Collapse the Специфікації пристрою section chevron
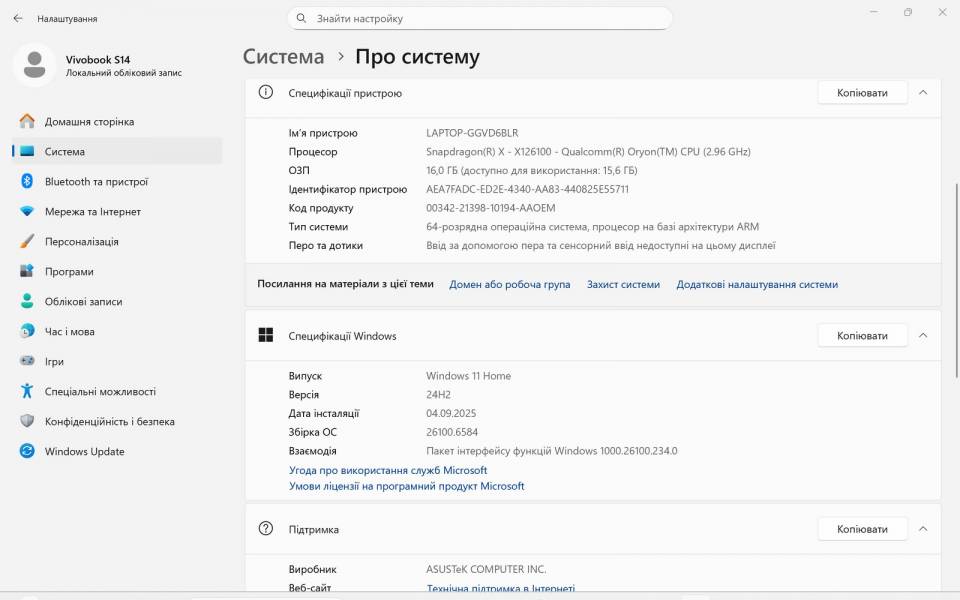 click(x=923, y=92)
